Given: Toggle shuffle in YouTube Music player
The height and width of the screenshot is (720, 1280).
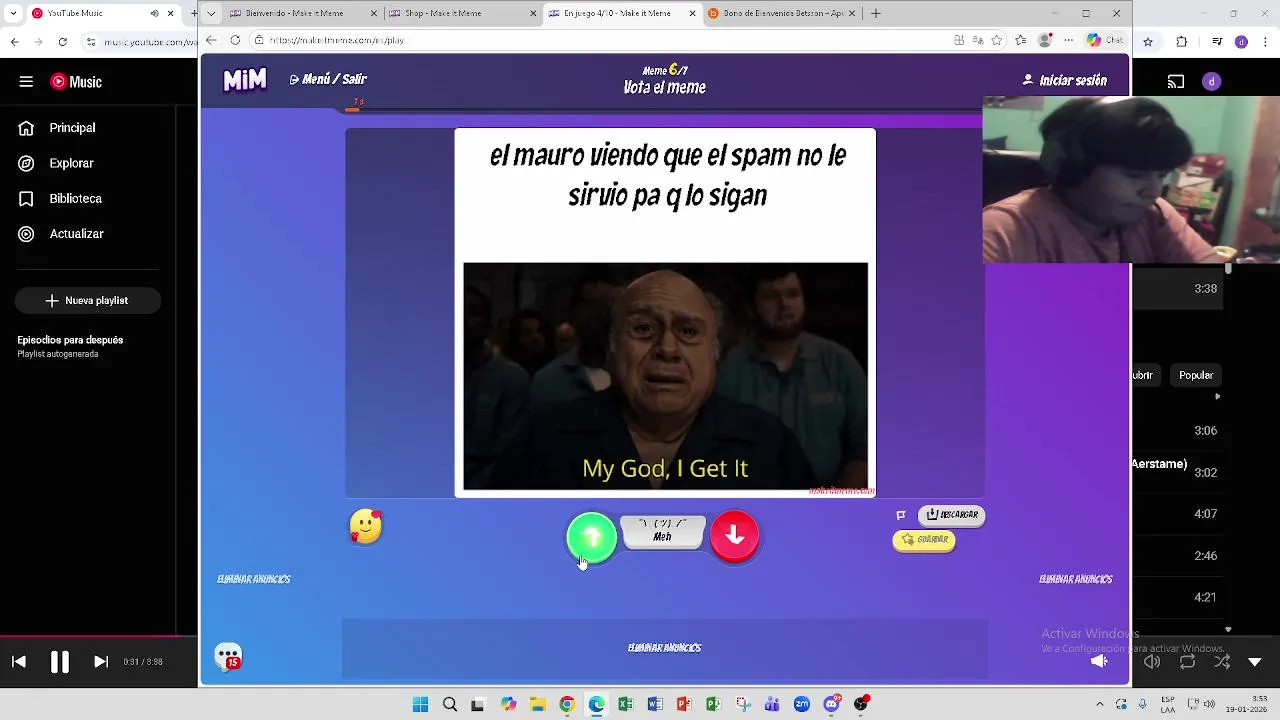Looking at the screenshot, I should (1222, 662).
